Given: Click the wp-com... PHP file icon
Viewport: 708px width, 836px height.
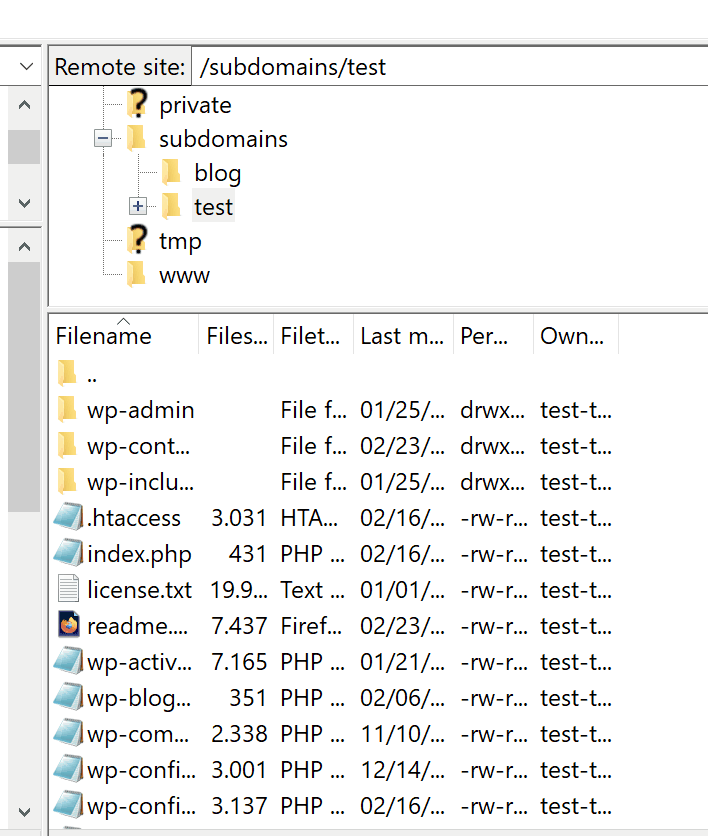Looking at the screenshot, I should (69, 733).
